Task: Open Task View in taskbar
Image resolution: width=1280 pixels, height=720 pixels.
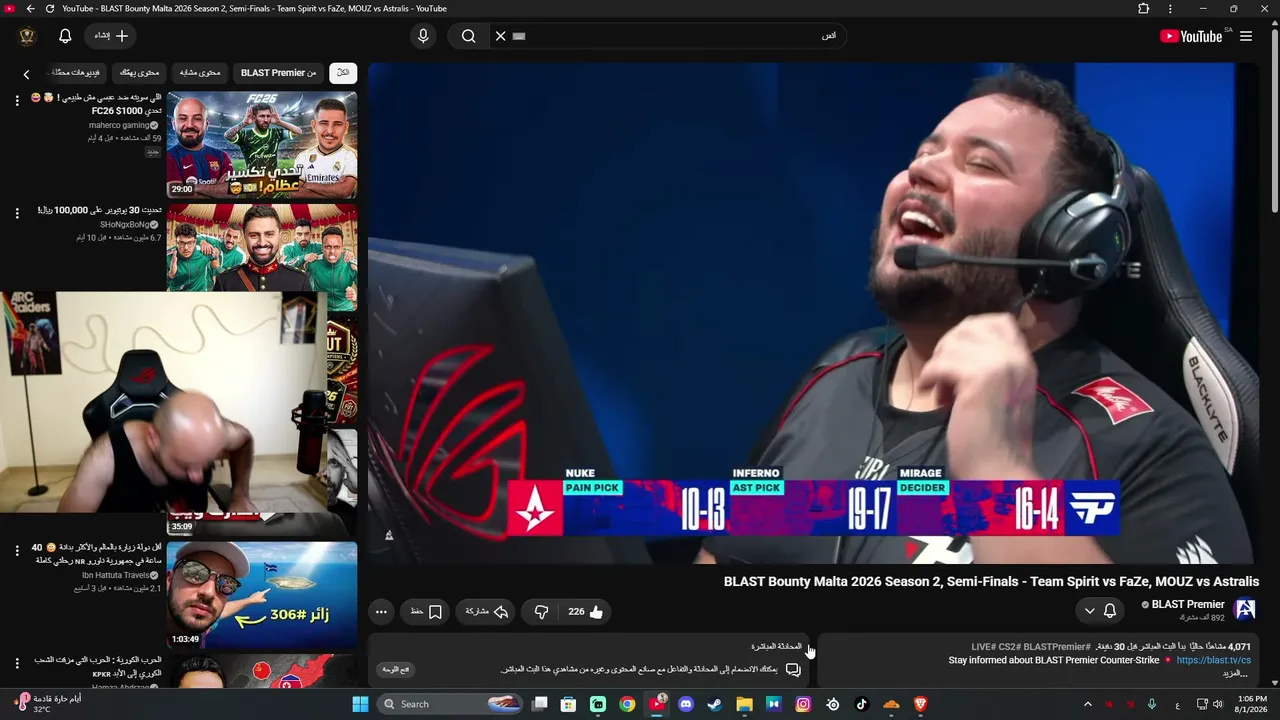Action: coord(540,704)
